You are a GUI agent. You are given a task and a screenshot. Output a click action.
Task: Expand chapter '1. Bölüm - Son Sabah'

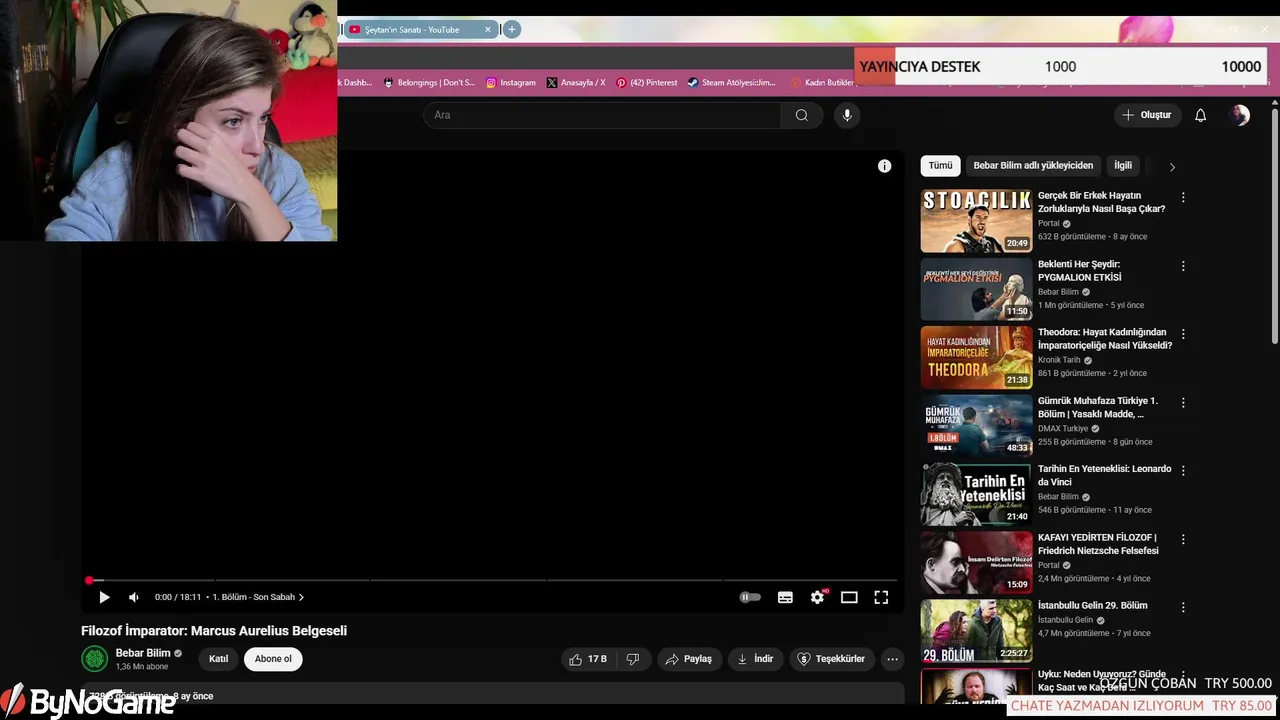click(x=258, y=597)
